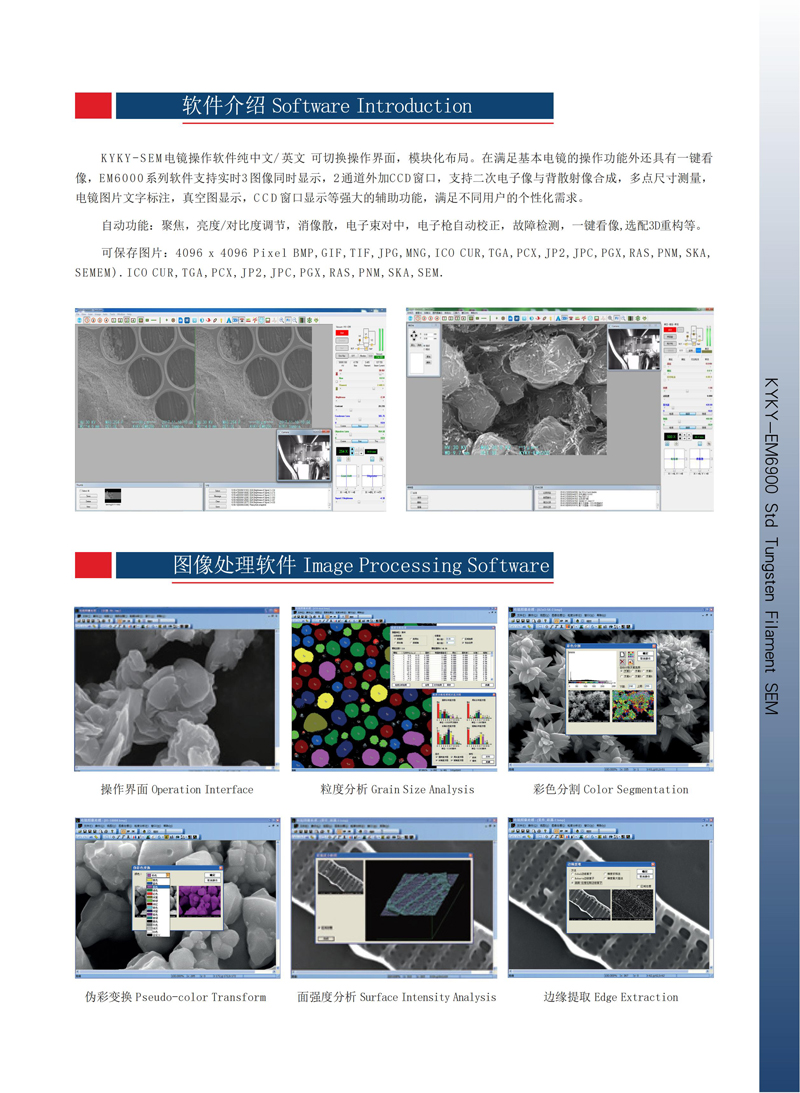Open the SEM screenshot showing crystal particles

tap(560, 409)
